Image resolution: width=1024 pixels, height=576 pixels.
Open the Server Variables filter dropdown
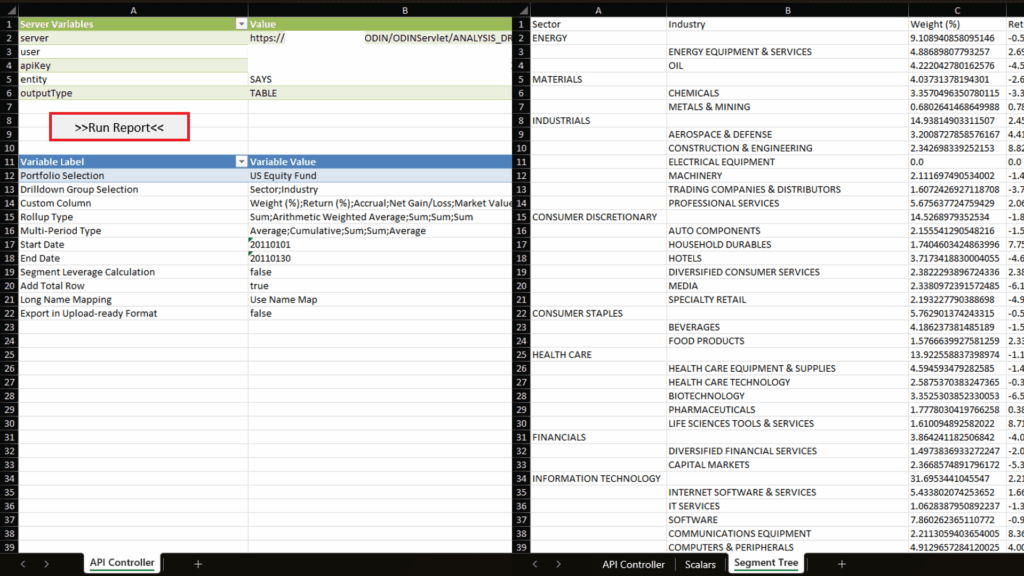coord(240,23)
